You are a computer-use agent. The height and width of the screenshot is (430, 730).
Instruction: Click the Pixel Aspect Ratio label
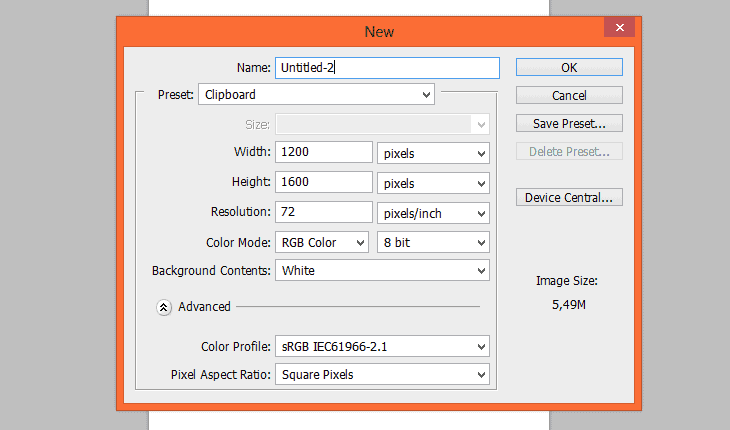pyautogui.click(x=221, y=375)
